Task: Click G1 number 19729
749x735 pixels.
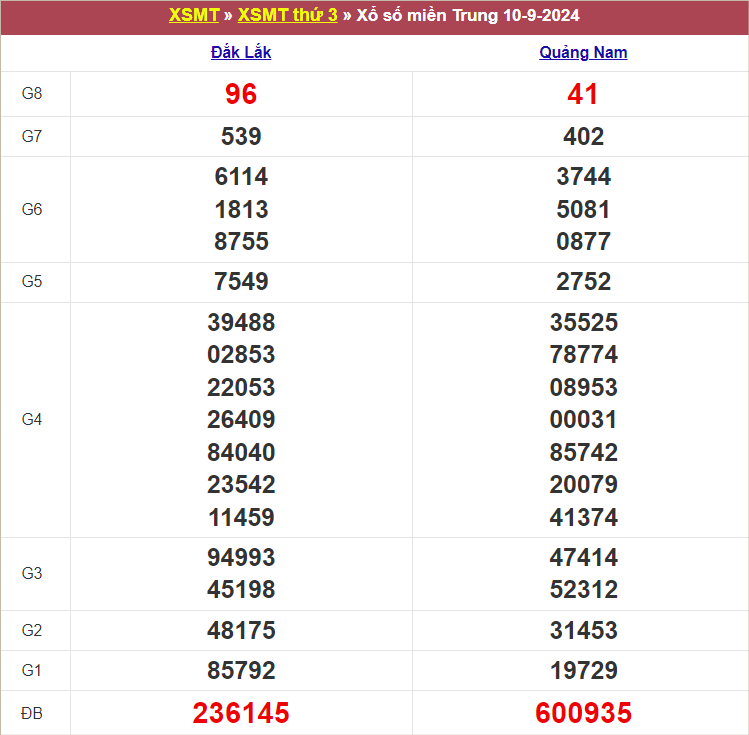Action: [x=583, y=671]
